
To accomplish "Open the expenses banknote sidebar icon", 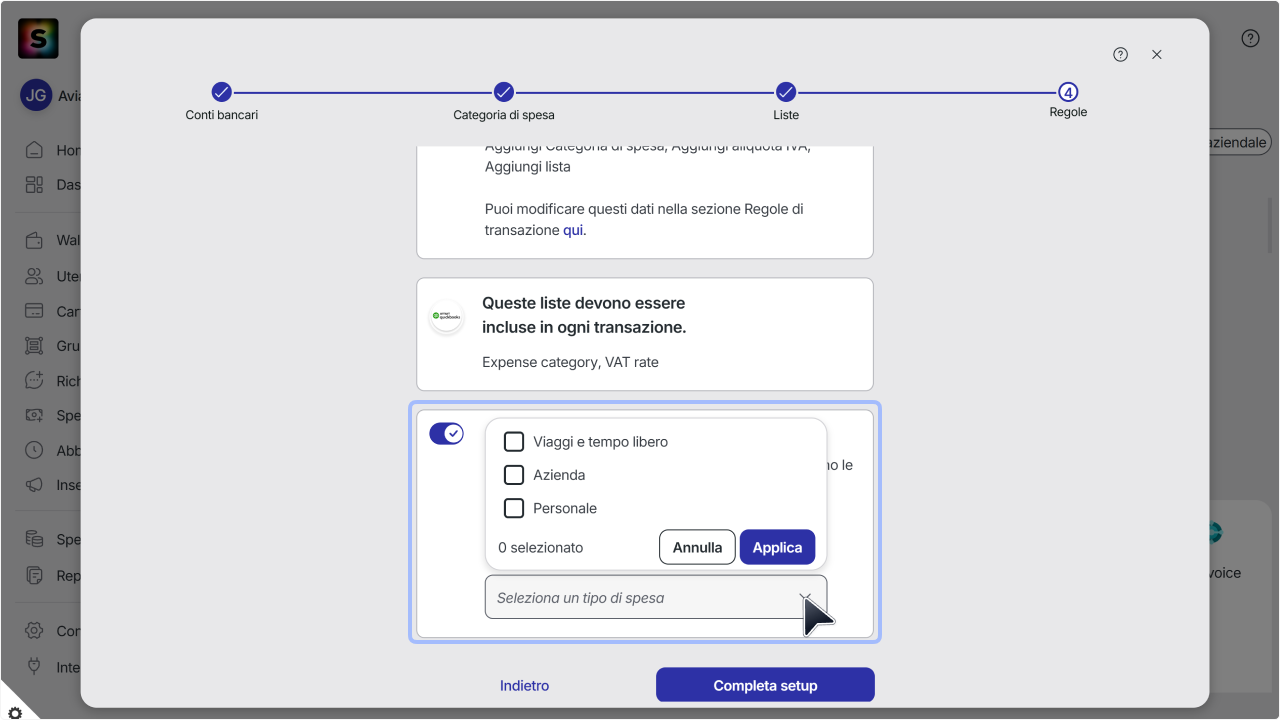I will (x=35, y=415).
